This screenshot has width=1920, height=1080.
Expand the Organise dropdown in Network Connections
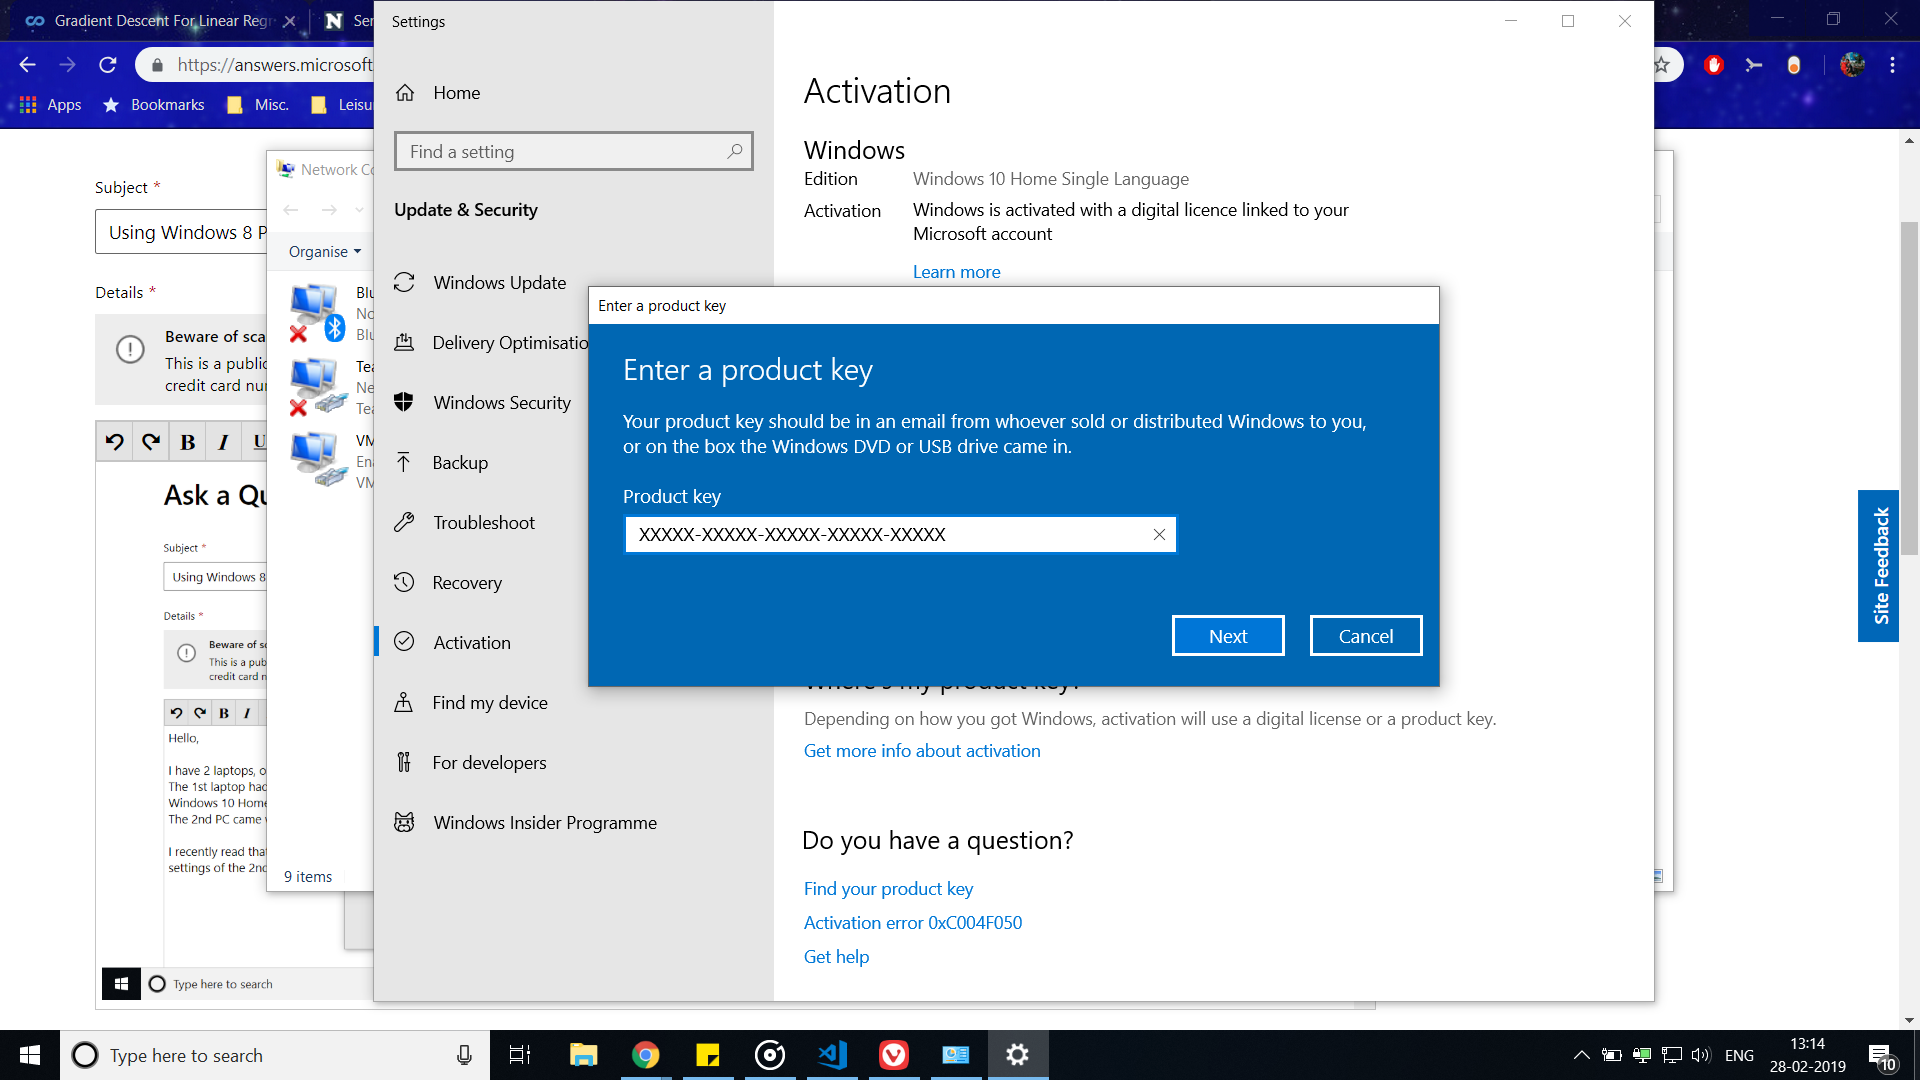[325, 252]
